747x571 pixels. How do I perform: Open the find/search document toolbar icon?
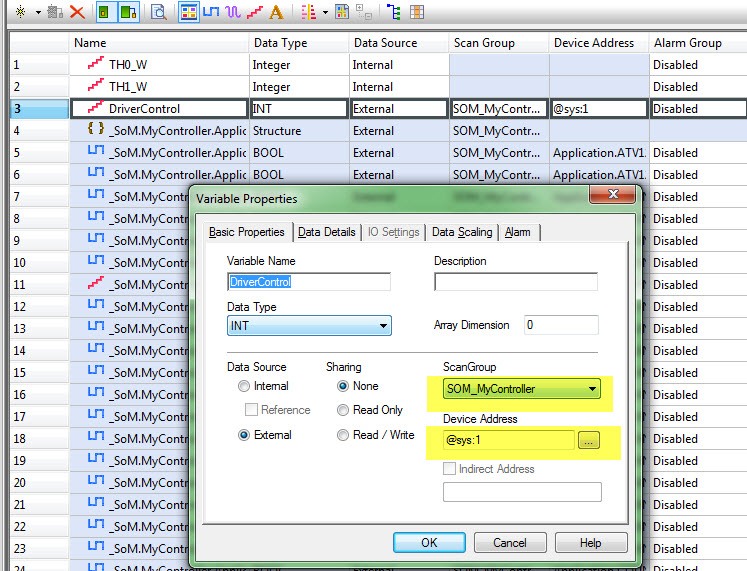coord(158,12)
